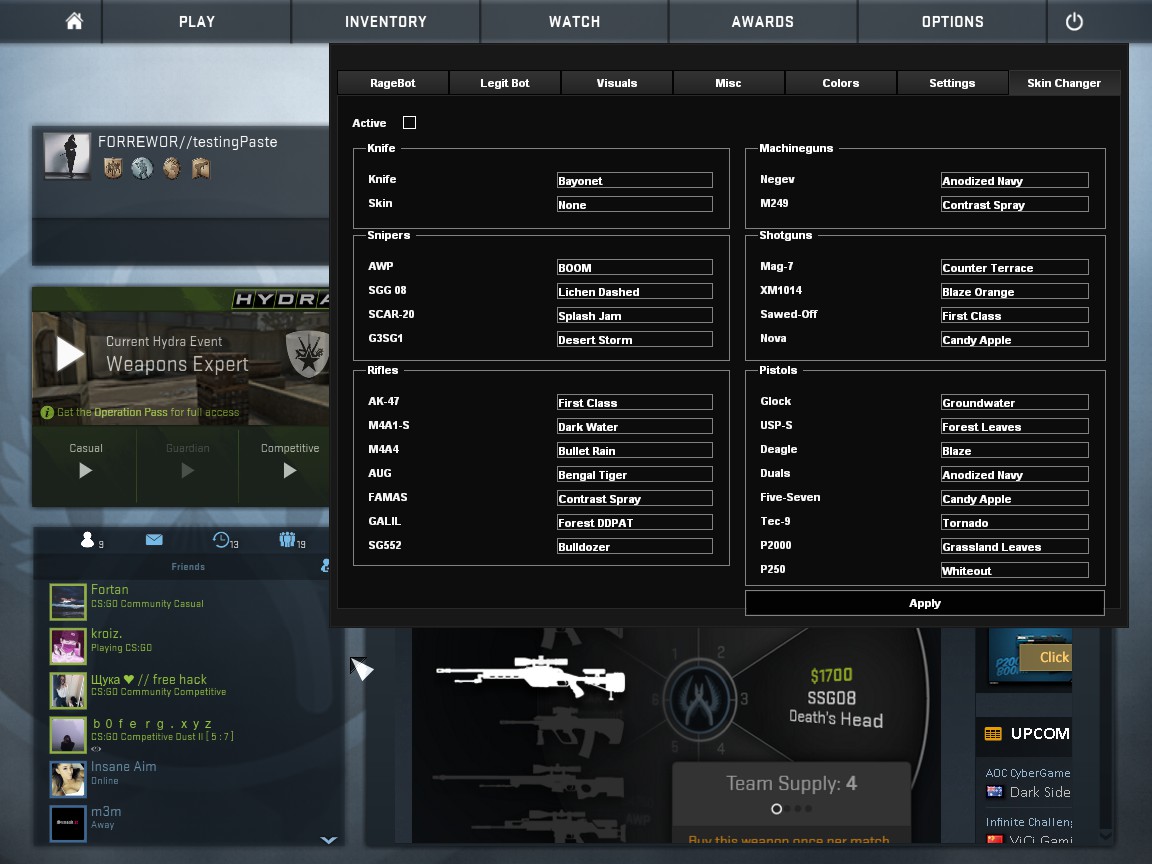The height and width of the screenshot is (864, 1152).
Task: Open the group lobby icon
Action: (x=287, y=540)
